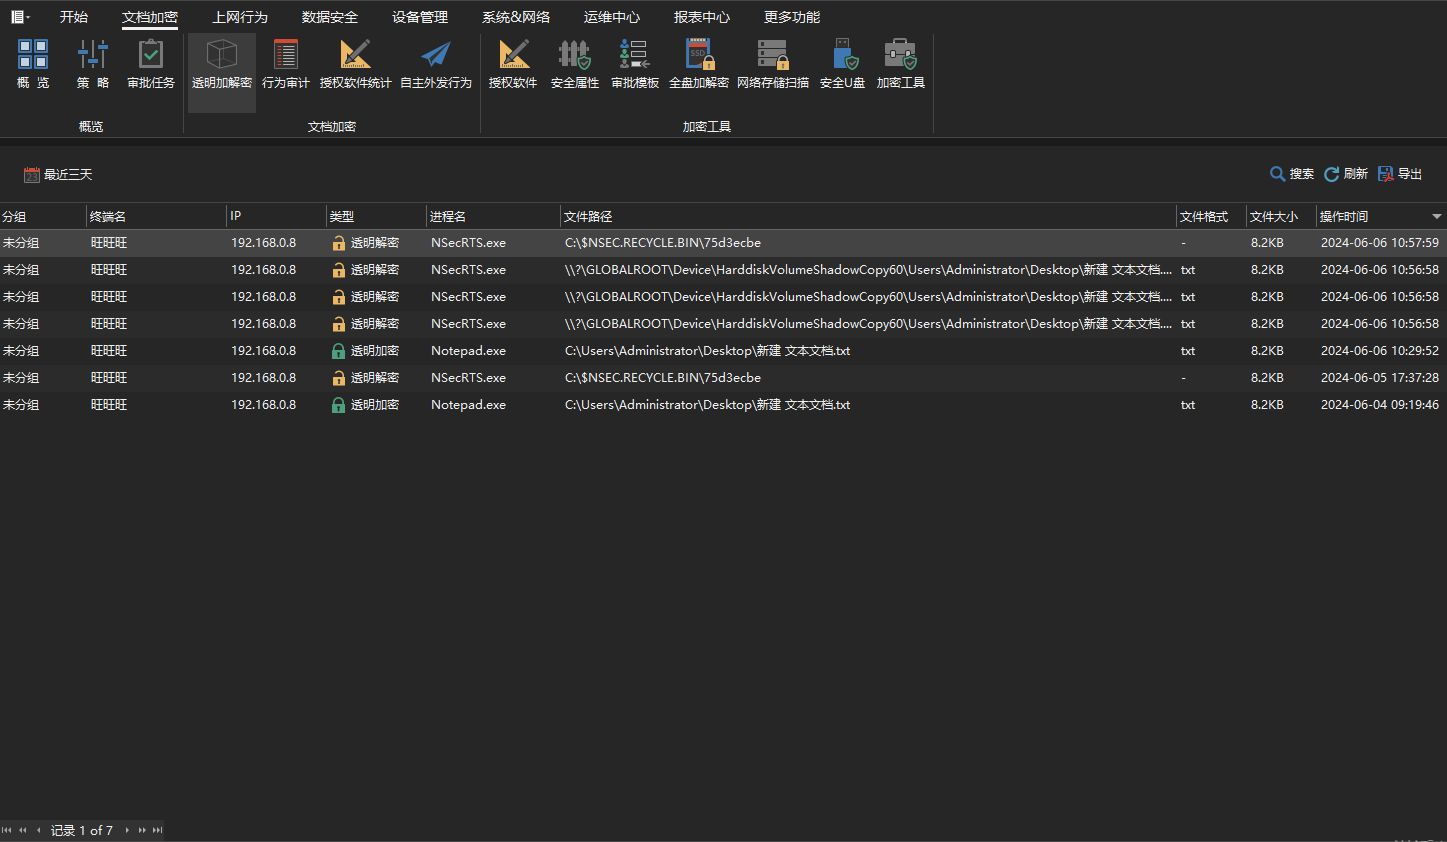The image size is (1447, 842).
Task: Sort by the 类型 column header
Action: (x=376, y=216)
